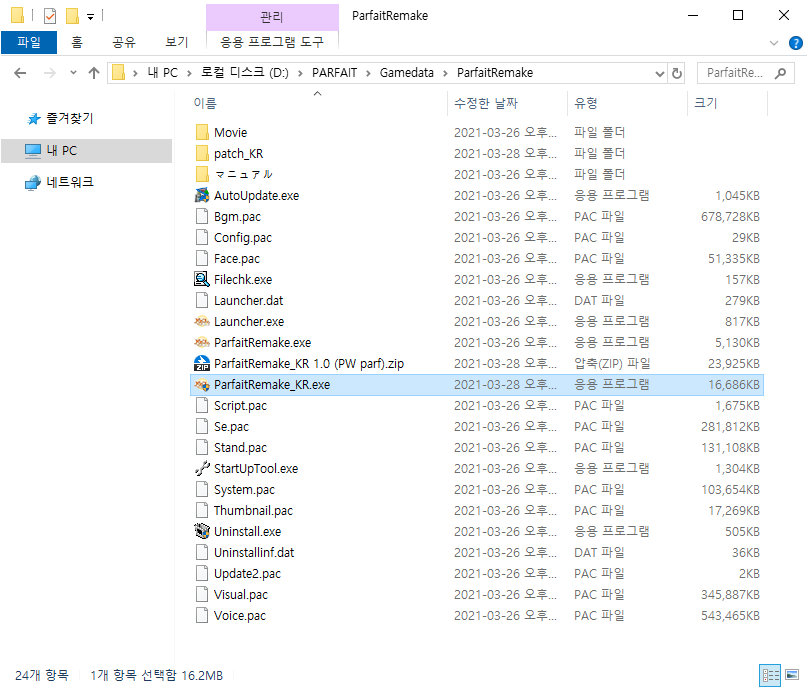Select the マニュアル folder icon
The height and width of the screenshot is (688, 808).
pos(202,174)
